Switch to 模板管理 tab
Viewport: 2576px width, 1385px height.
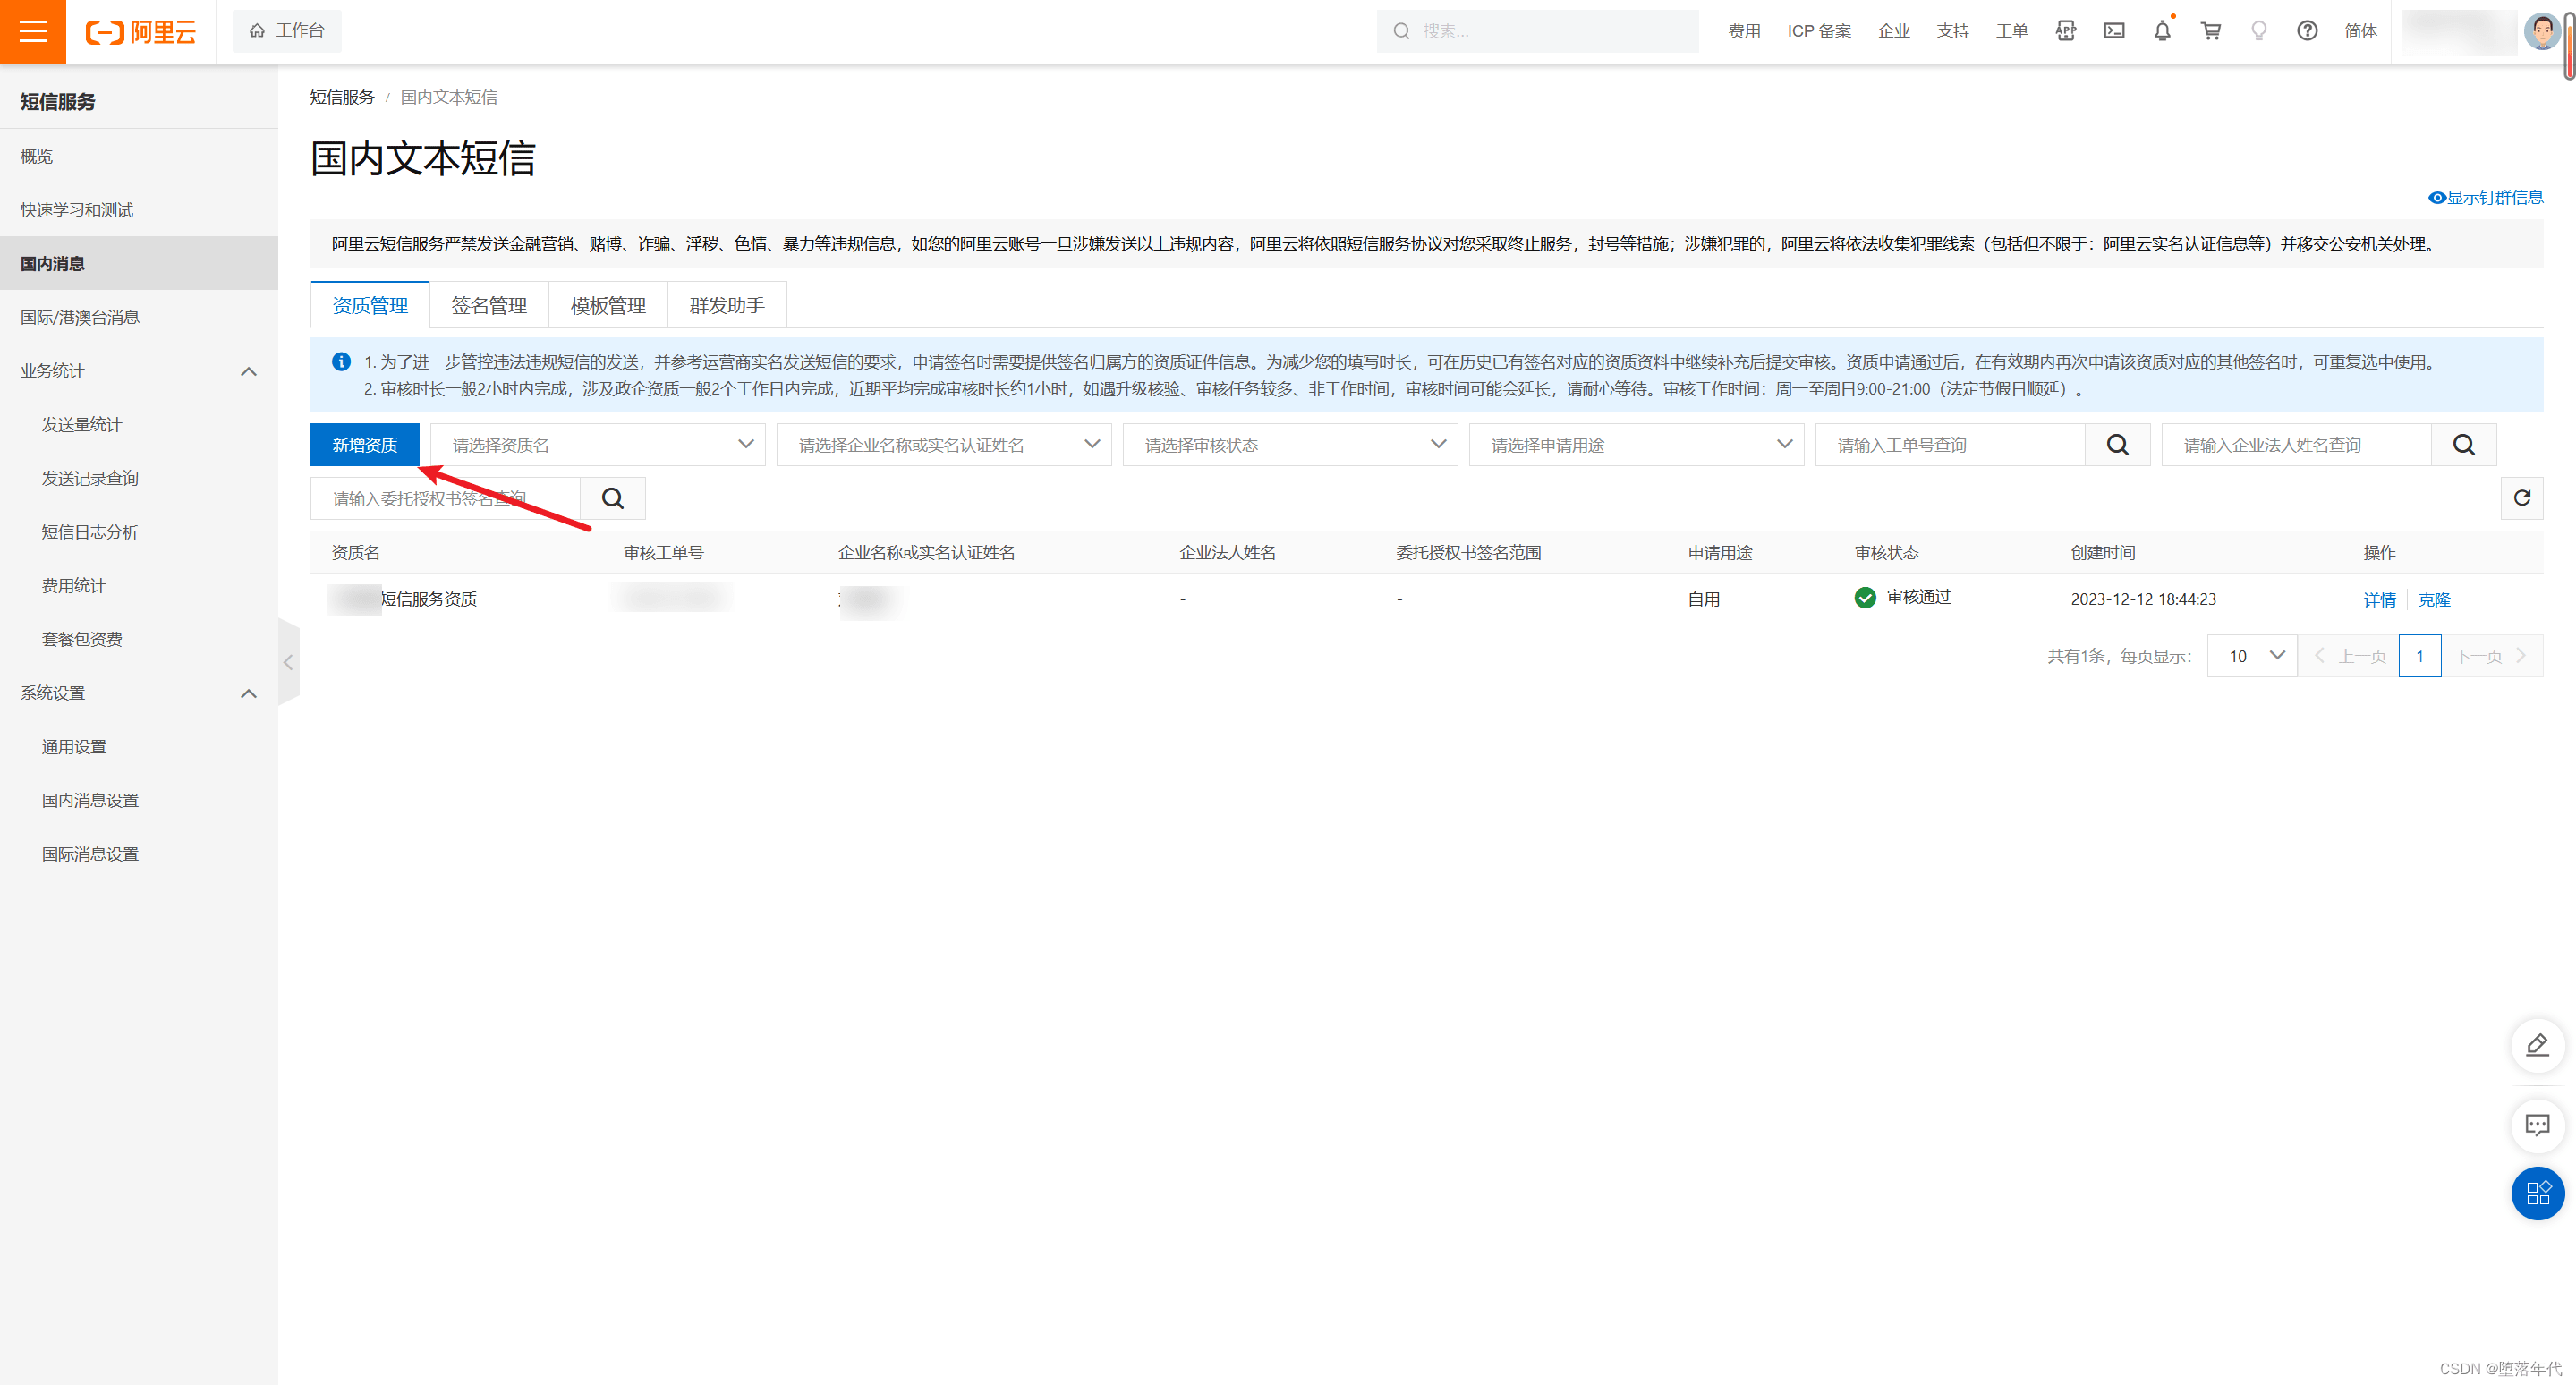coord(608,305)
